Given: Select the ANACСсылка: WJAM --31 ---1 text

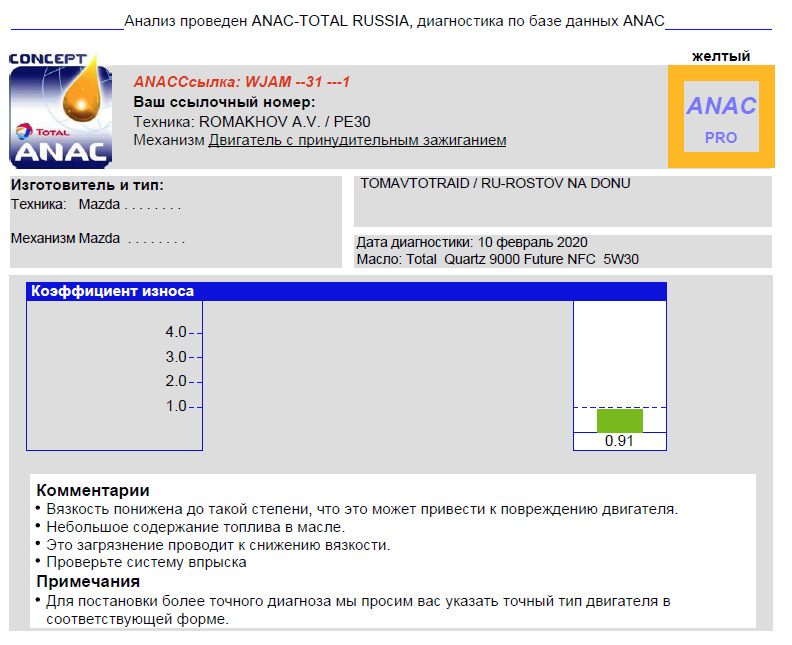Looking at the screenshot, I should tap(241, 82).
